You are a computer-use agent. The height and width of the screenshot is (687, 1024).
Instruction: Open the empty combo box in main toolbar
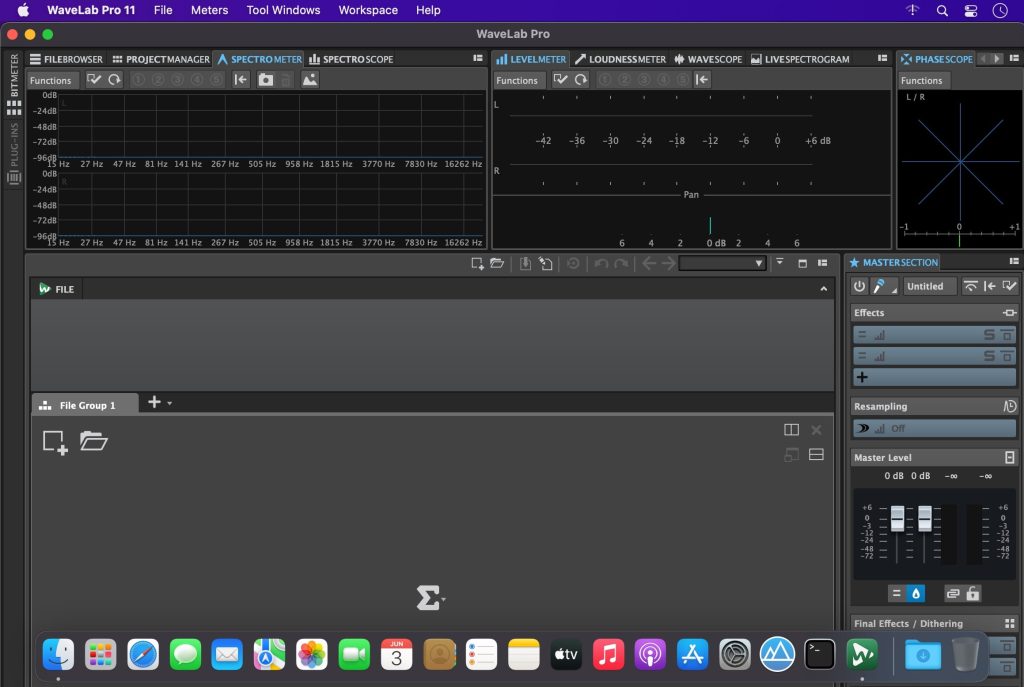(x=722, y=263)
